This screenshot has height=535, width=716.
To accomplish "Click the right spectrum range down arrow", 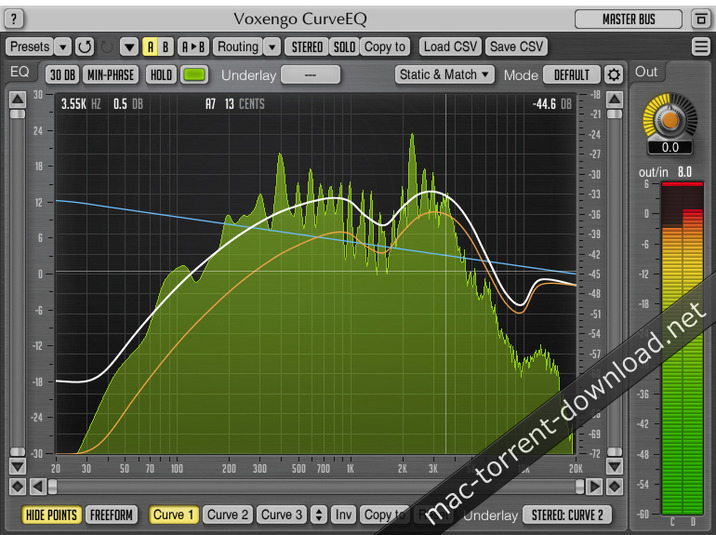I will click(x=614, y=466).
